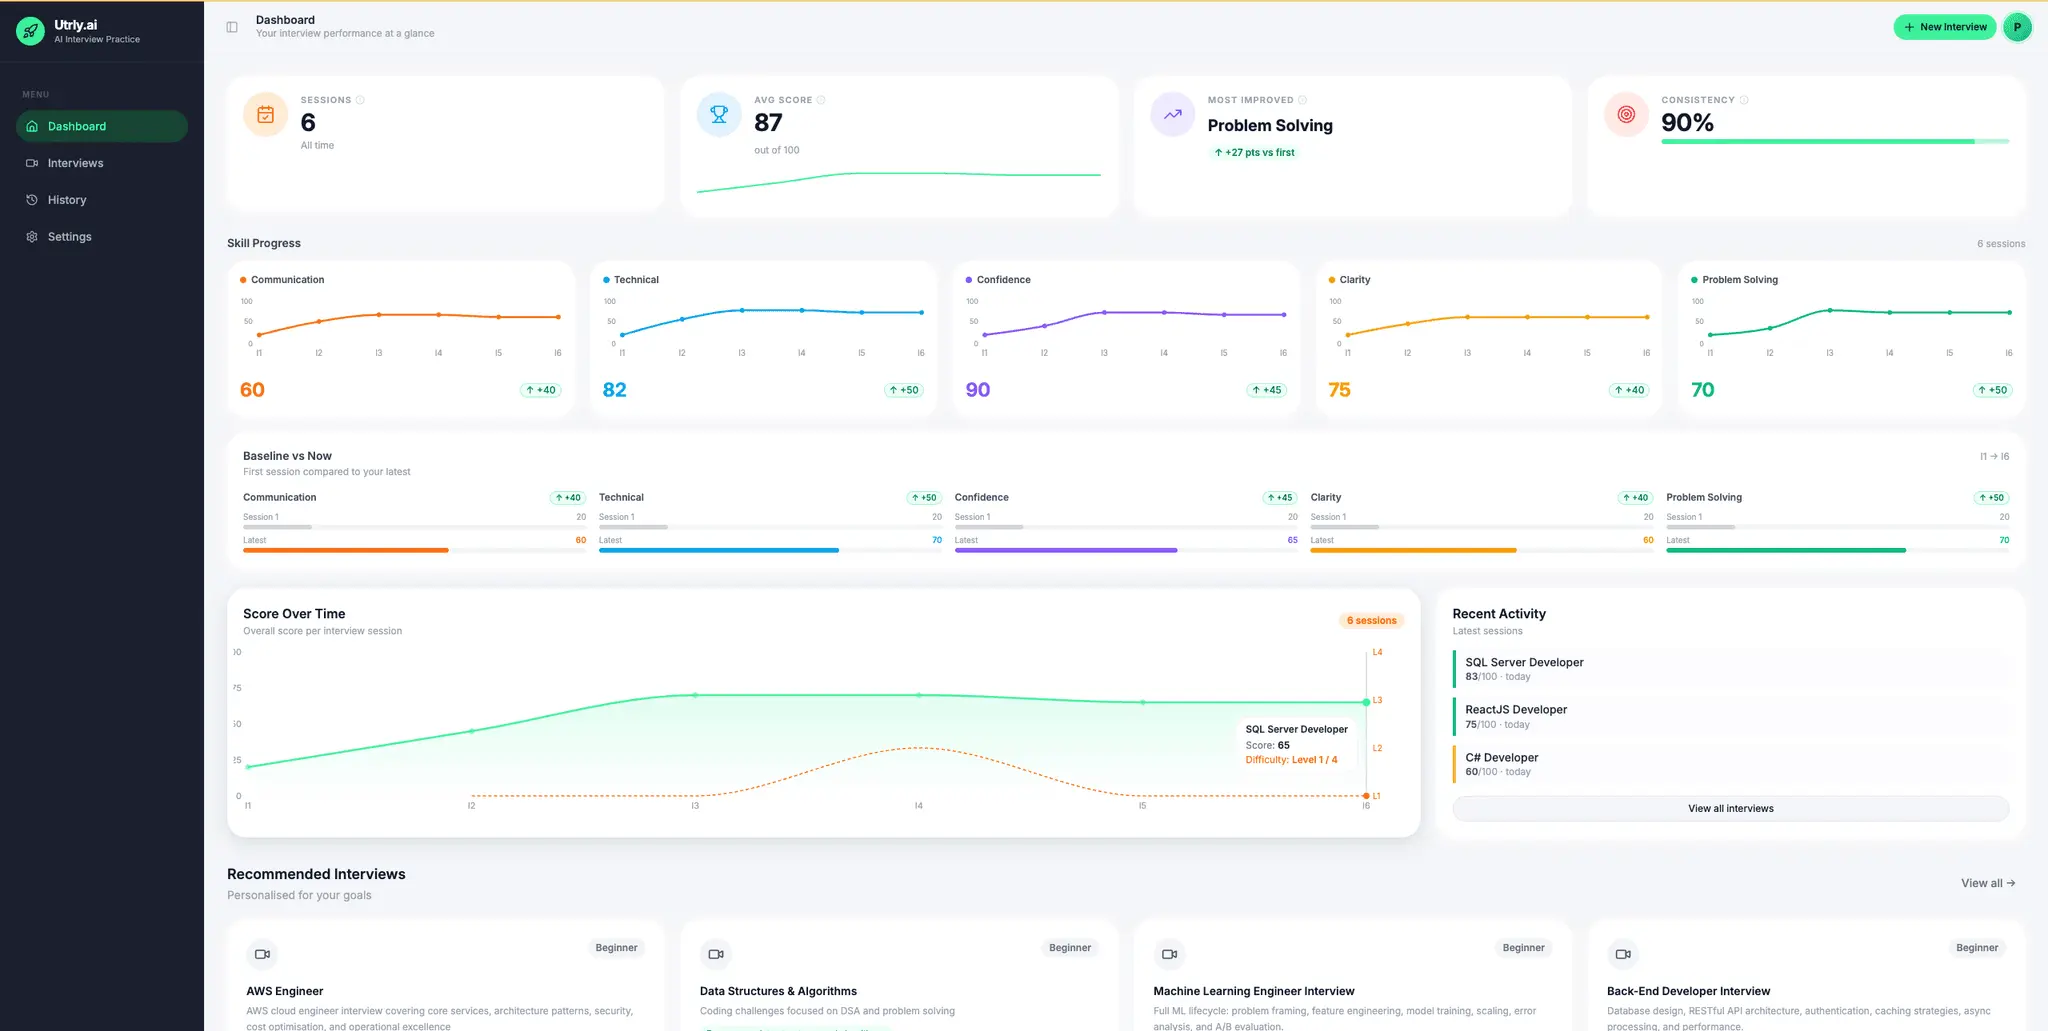Click the Problem Solving heading in Most Improved
This screenshot has height=1031, width=2048.
[1270, 125]
